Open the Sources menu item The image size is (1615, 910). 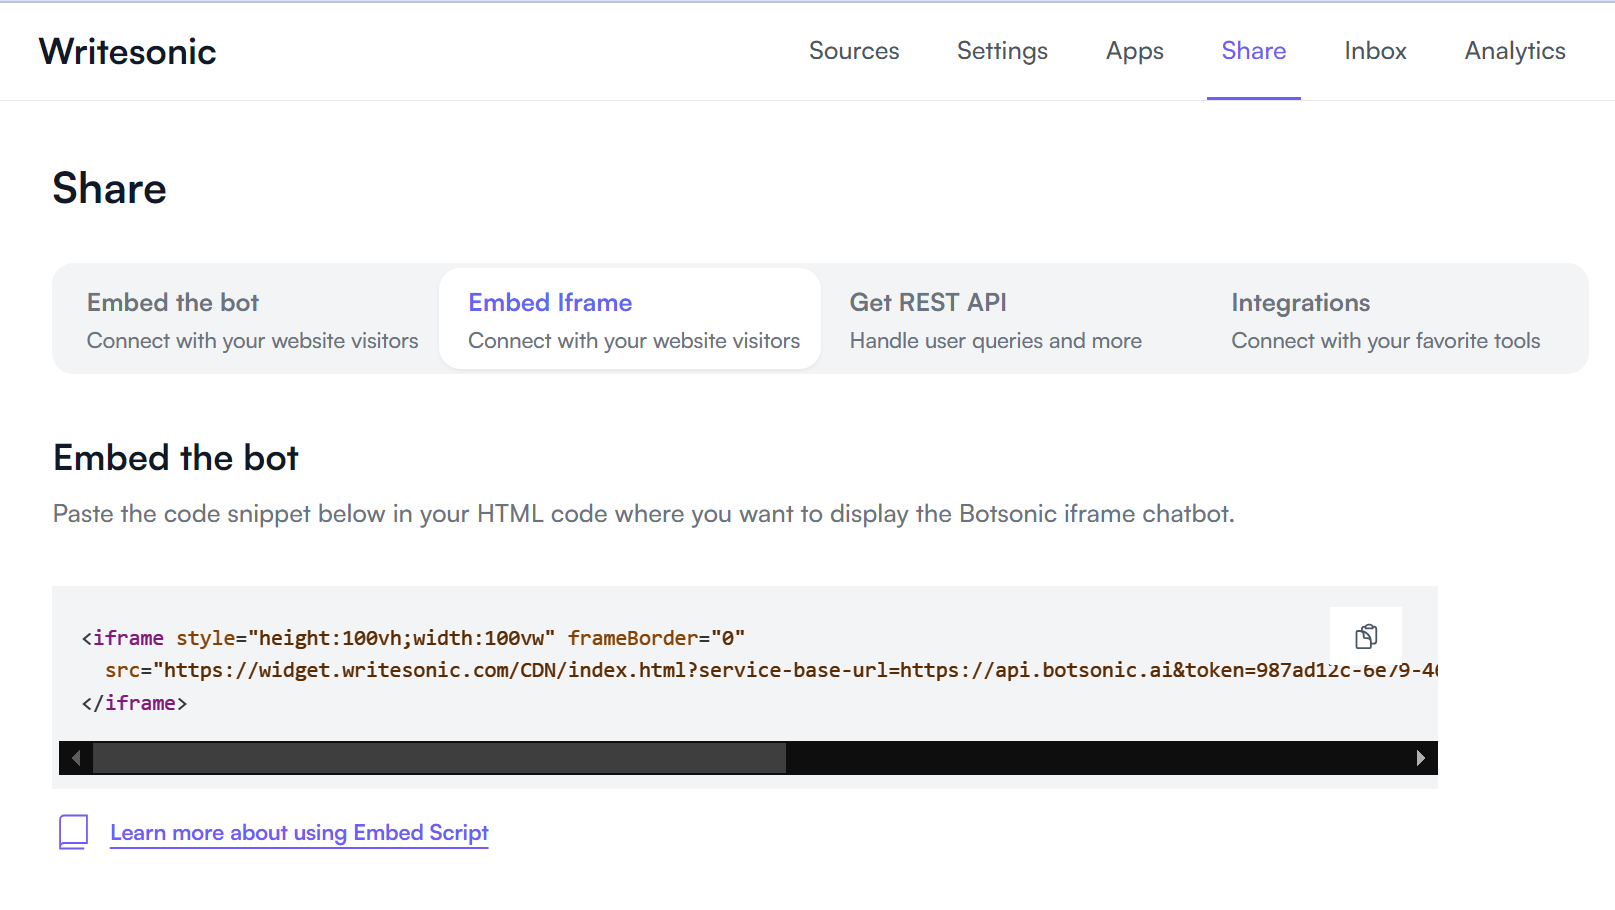[854, 51]
